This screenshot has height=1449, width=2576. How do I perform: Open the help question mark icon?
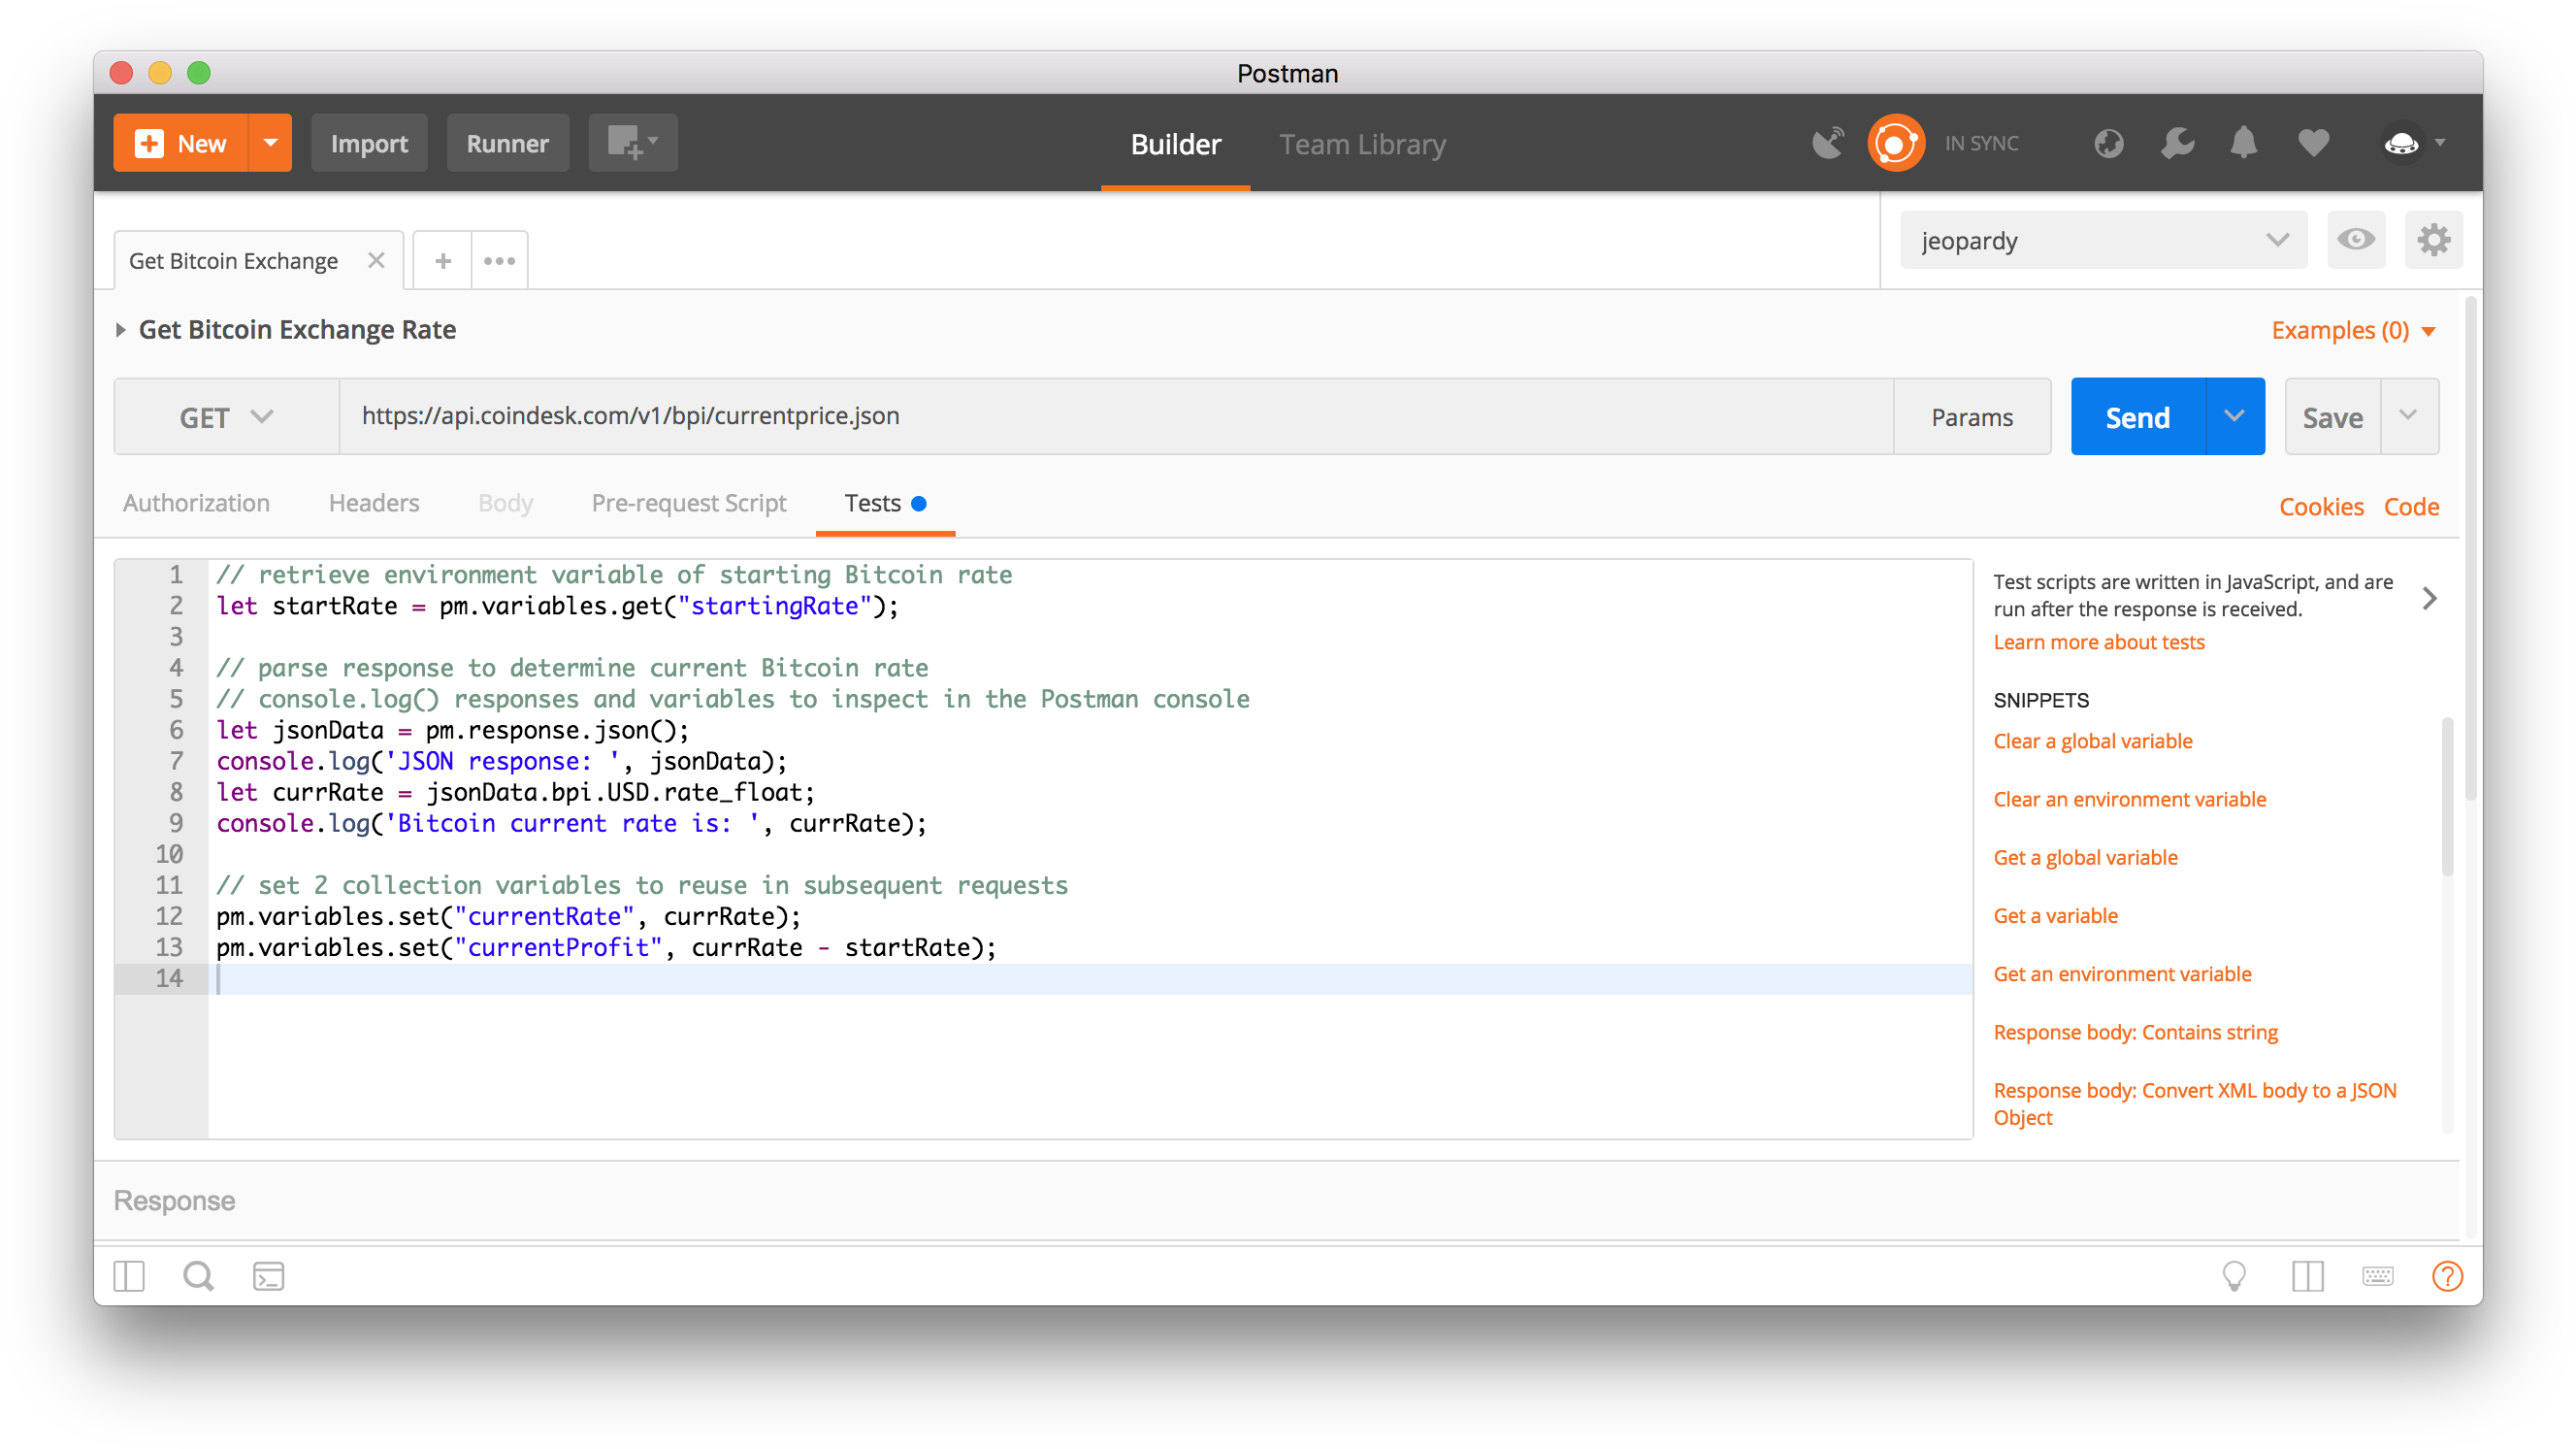[2446, 1275]
